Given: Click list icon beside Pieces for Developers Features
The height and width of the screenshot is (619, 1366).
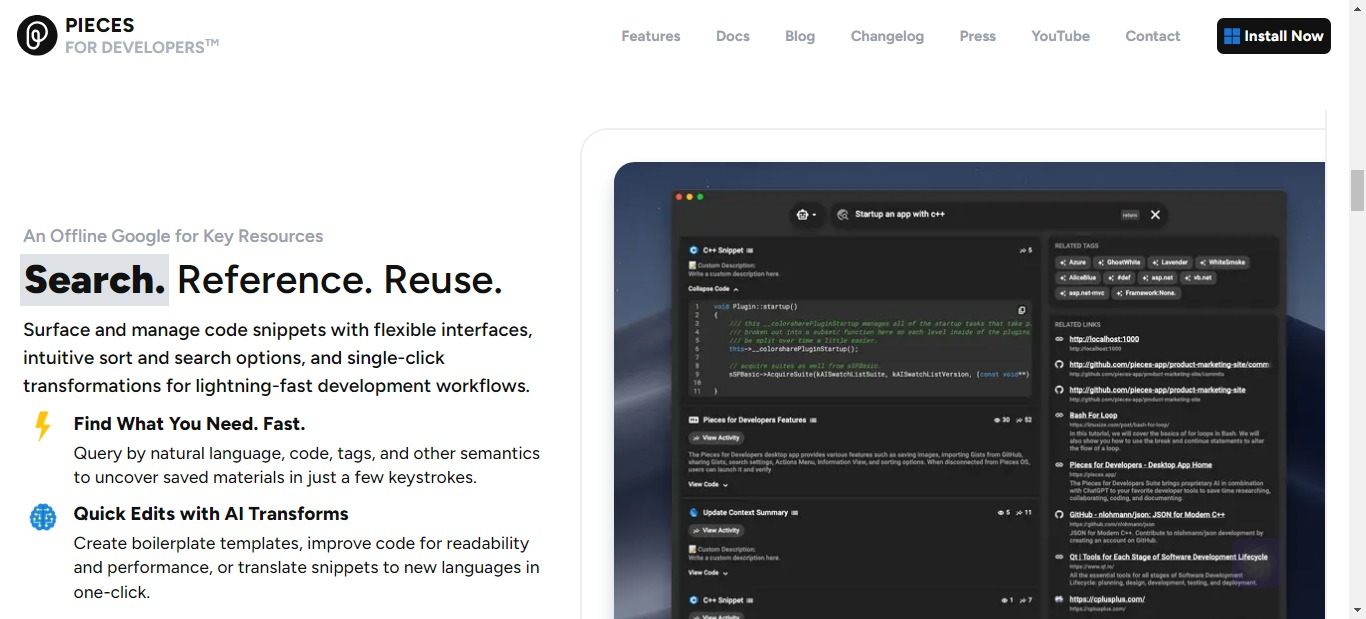Looking at the screenshot, I should point(814,420).
